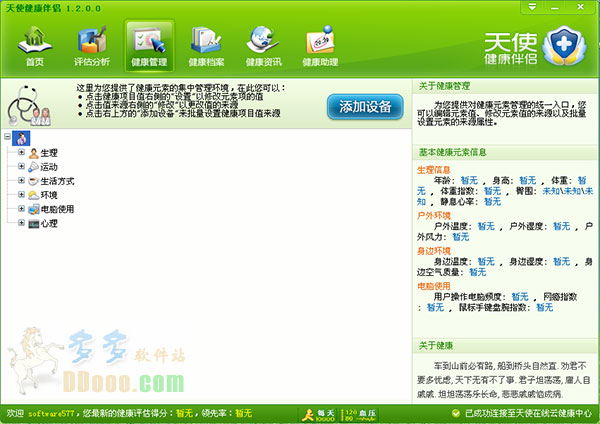
Task: Click the 生理 person icon
Action: click(34, 153)
